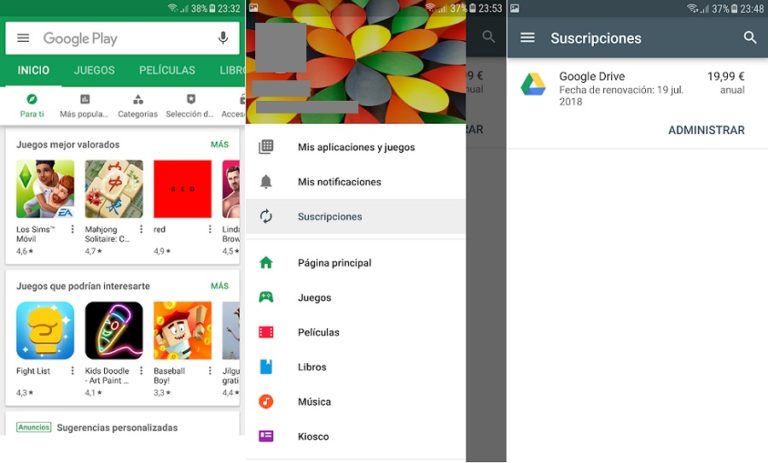This screenshot has height=463, width=768.
Task: Click the 19,99 € price text
Action: coord(725,76)
